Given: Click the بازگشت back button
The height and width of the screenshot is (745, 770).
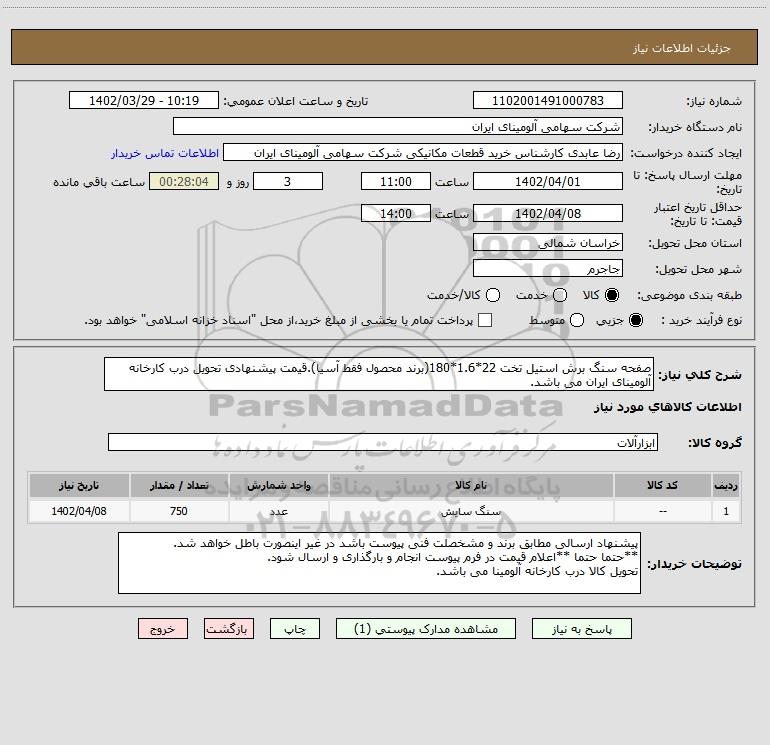Looking at the screenshot, I should (x=229, y=629).
